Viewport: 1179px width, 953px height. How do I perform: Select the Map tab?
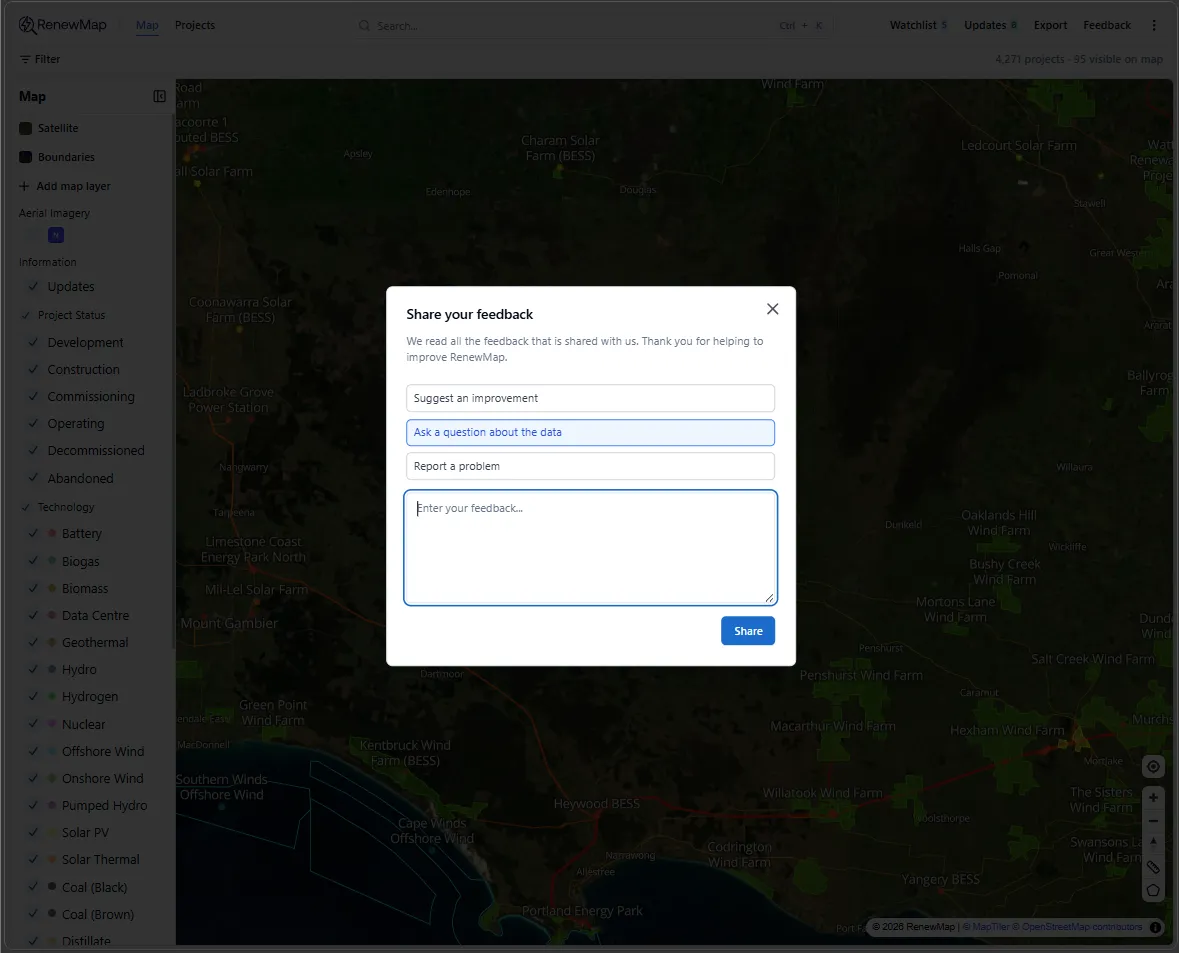click(x=146, y=25)
